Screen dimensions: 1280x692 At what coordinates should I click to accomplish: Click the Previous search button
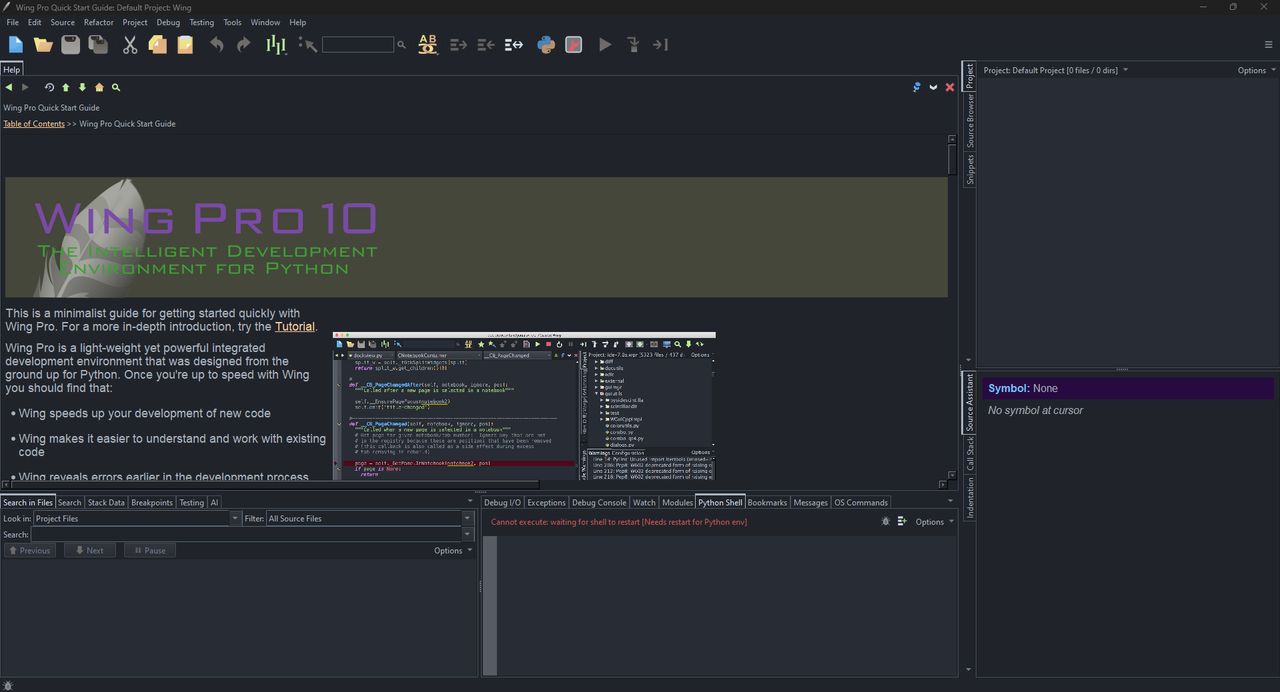coord(29,550)
